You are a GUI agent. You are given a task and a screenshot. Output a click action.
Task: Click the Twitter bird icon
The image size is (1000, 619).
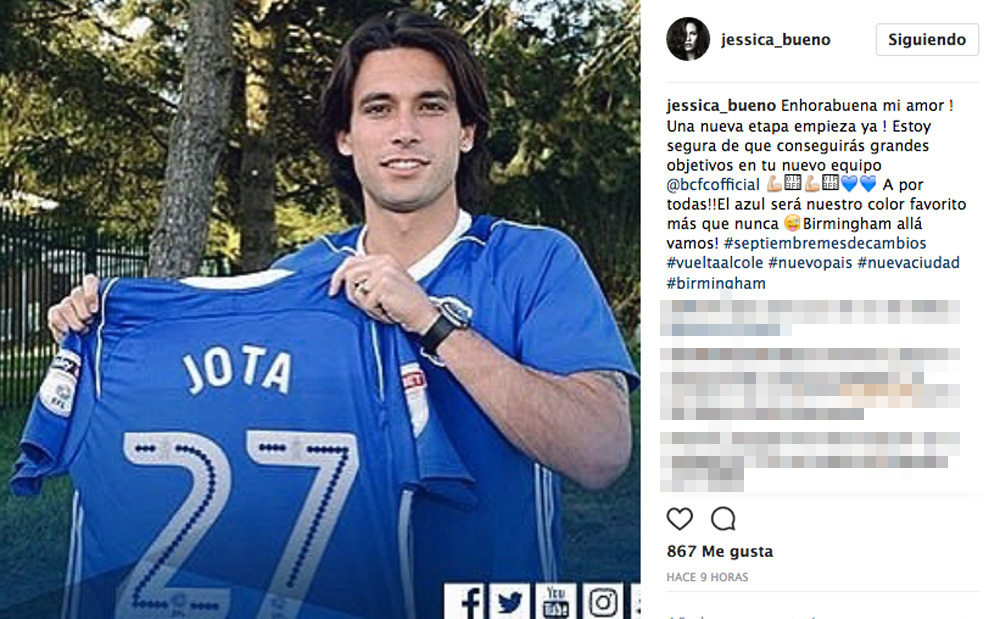click(x=510, y=601)
